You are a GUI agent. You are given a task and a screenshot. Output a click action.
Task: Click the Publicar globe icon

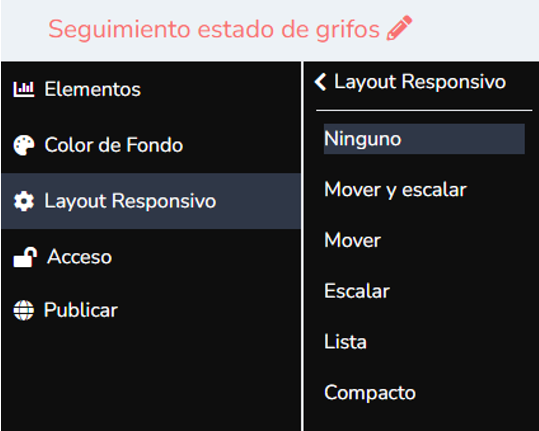point(24,310)
